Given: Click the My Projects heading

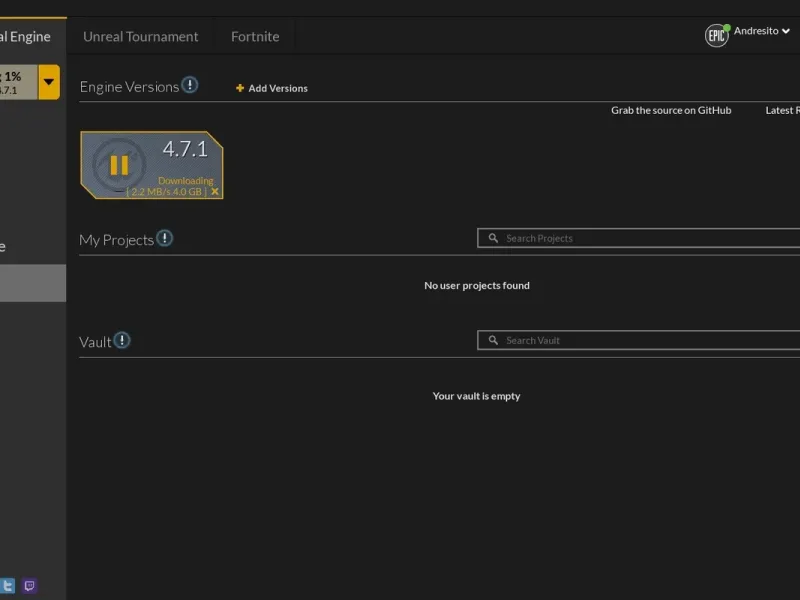Looking at the screenshot, I should (116, 240).
